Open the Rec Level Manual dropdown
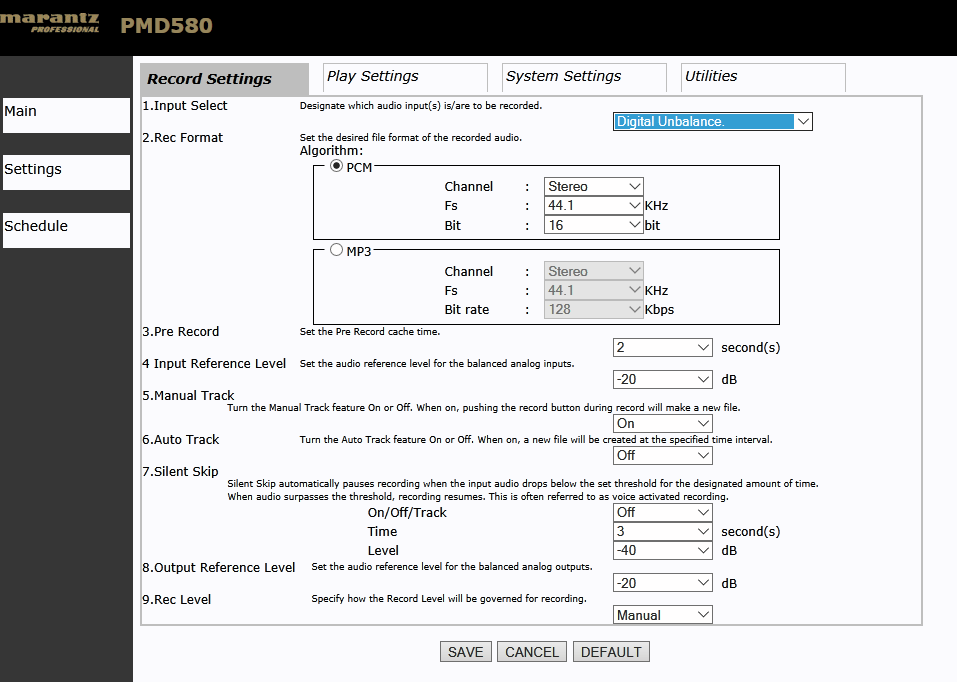This screenshot has height=682, width=957. point(662,615)
